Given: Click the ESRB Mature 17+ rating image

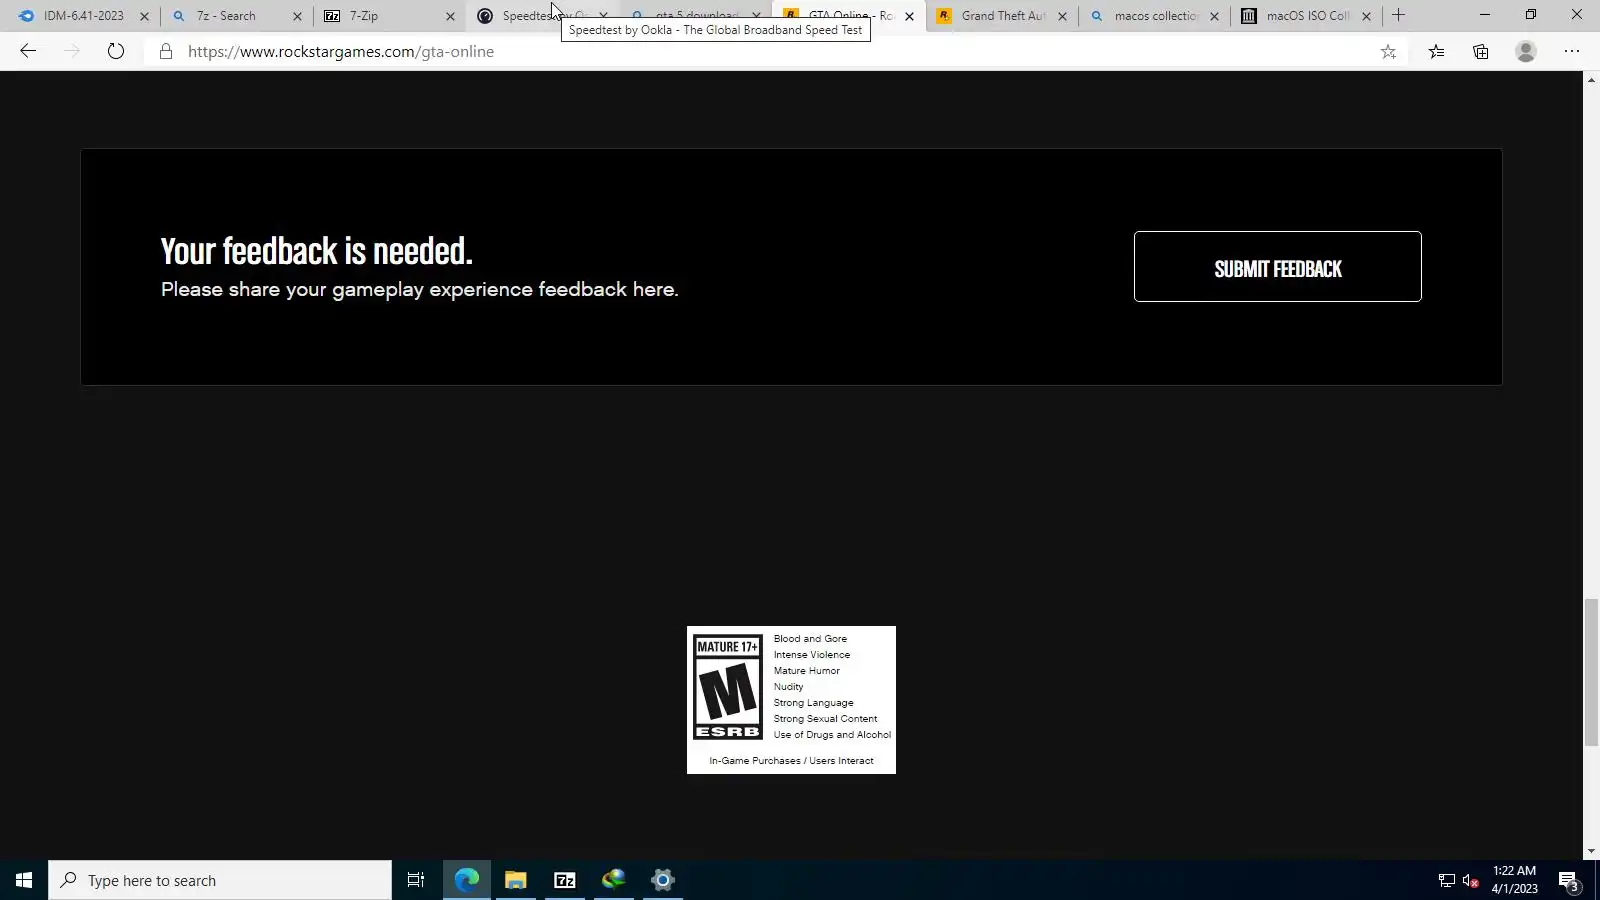Looking at the screenshot, I should (x=791, y=700).
